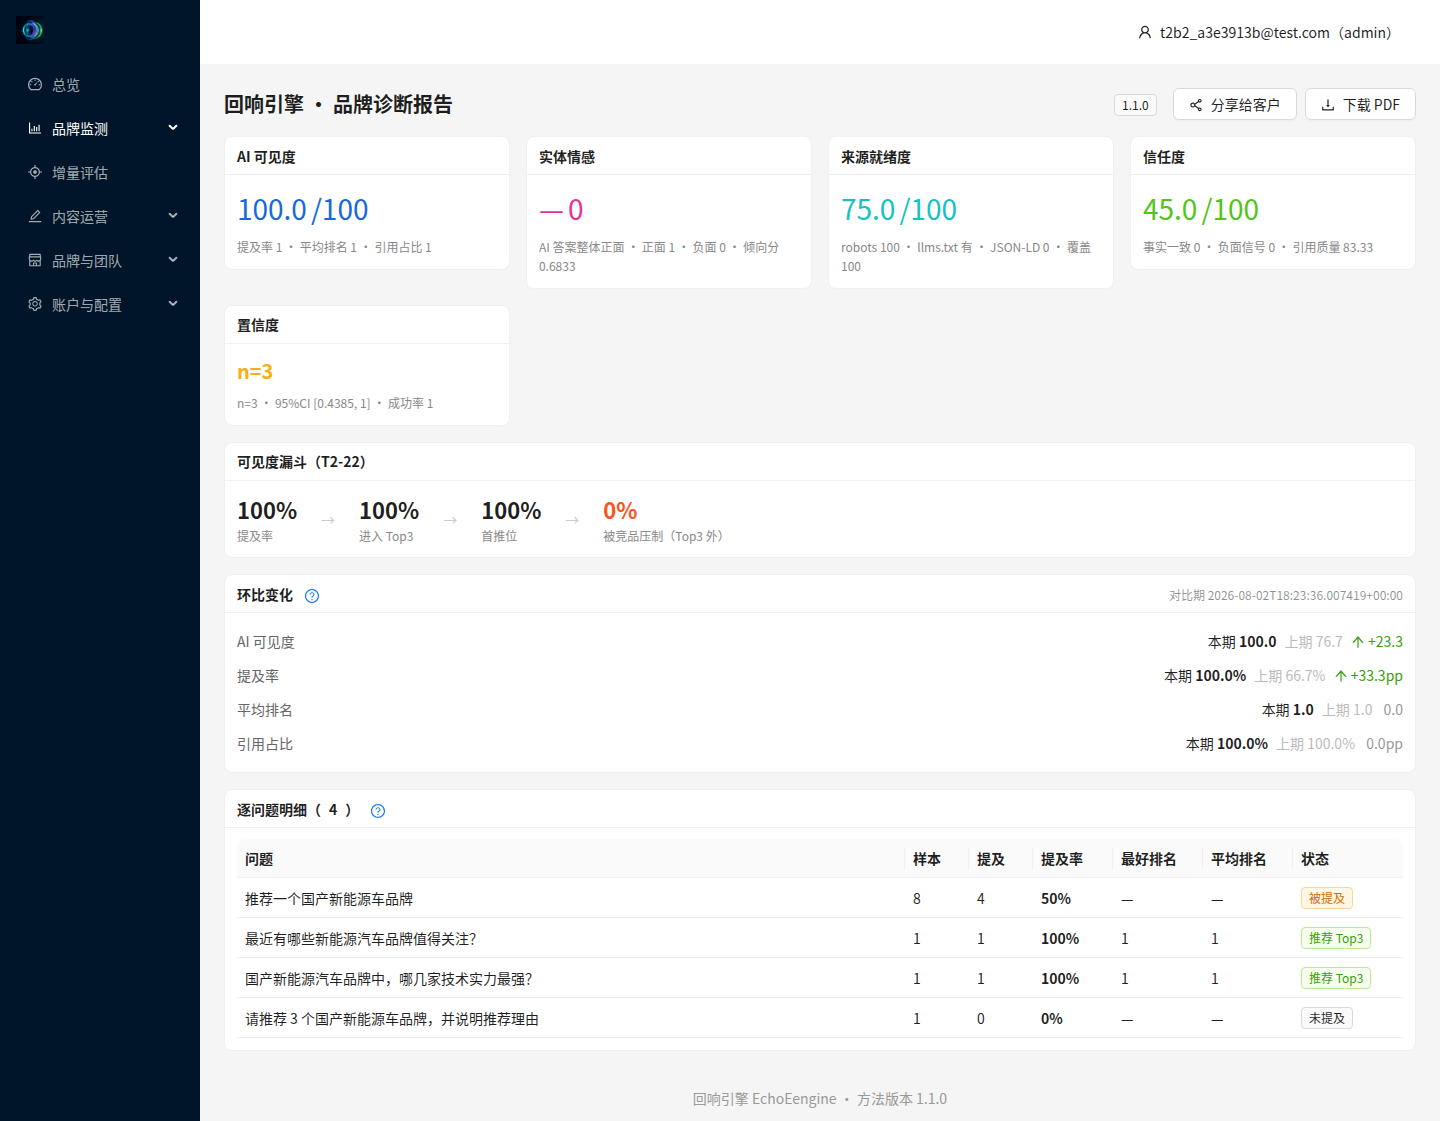Expand the 内容运营 submenu chevron

[173, 216]
